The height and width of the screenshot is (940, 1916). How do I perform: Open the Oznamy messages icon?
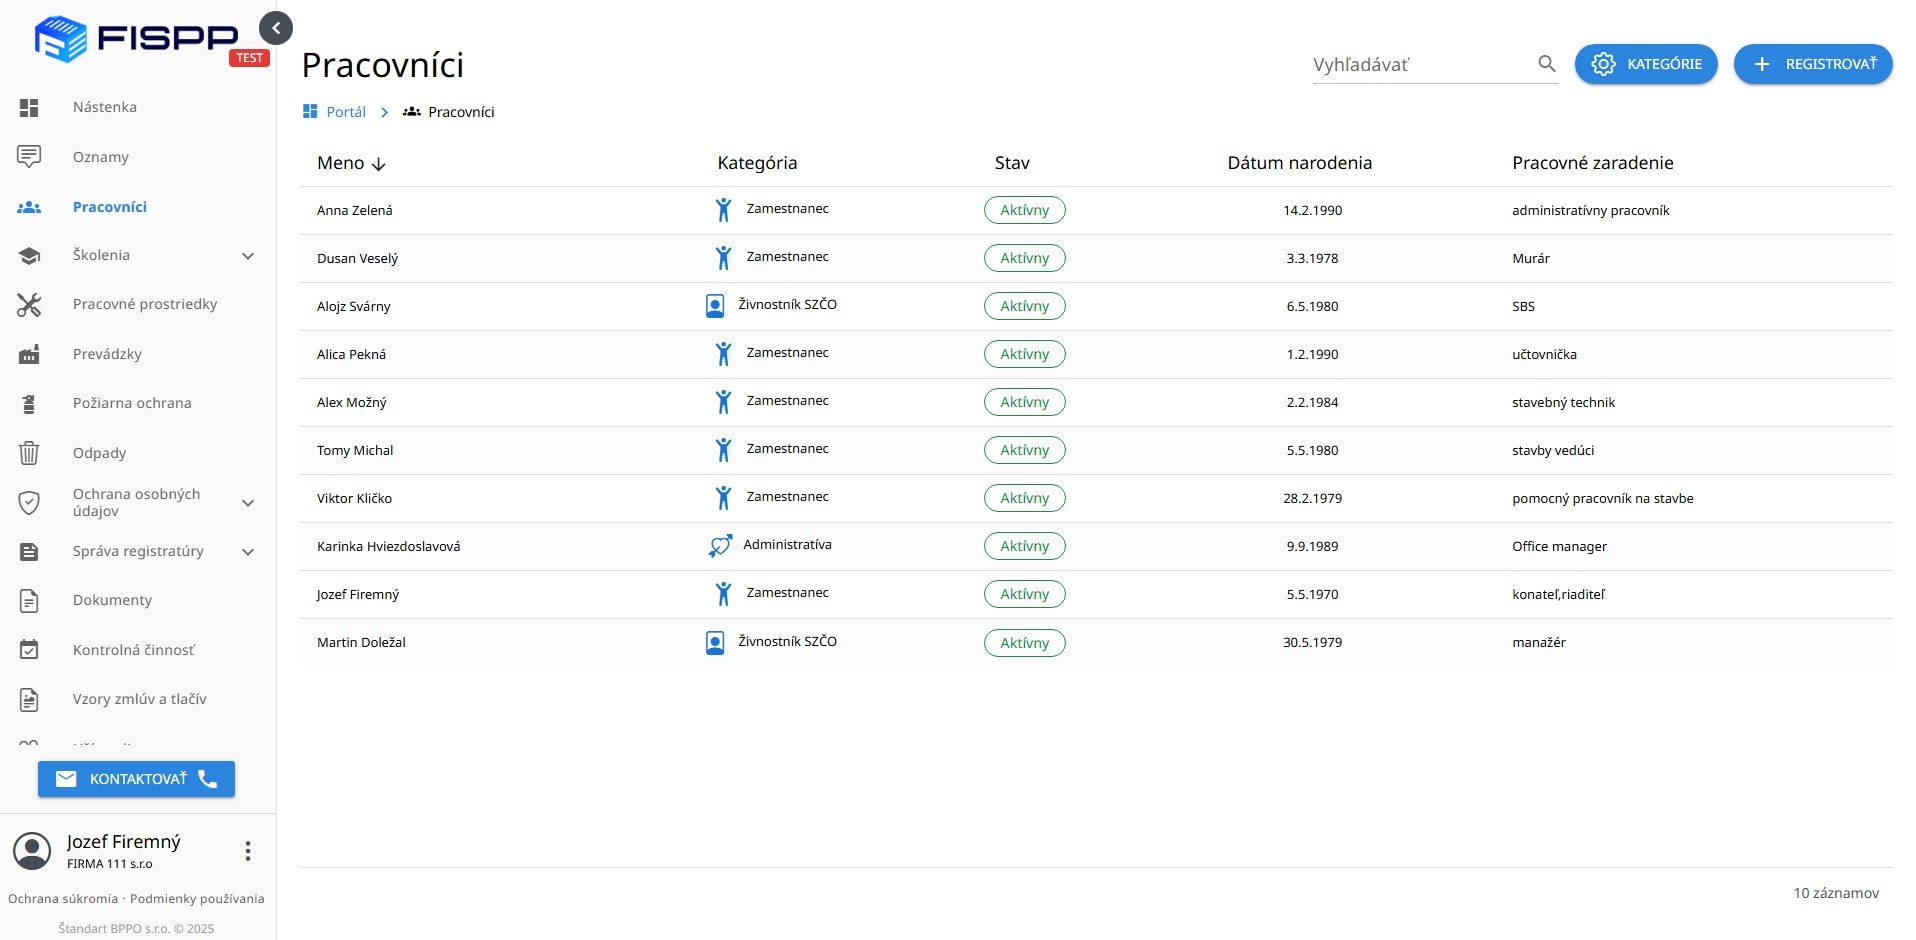coord(29,156)
